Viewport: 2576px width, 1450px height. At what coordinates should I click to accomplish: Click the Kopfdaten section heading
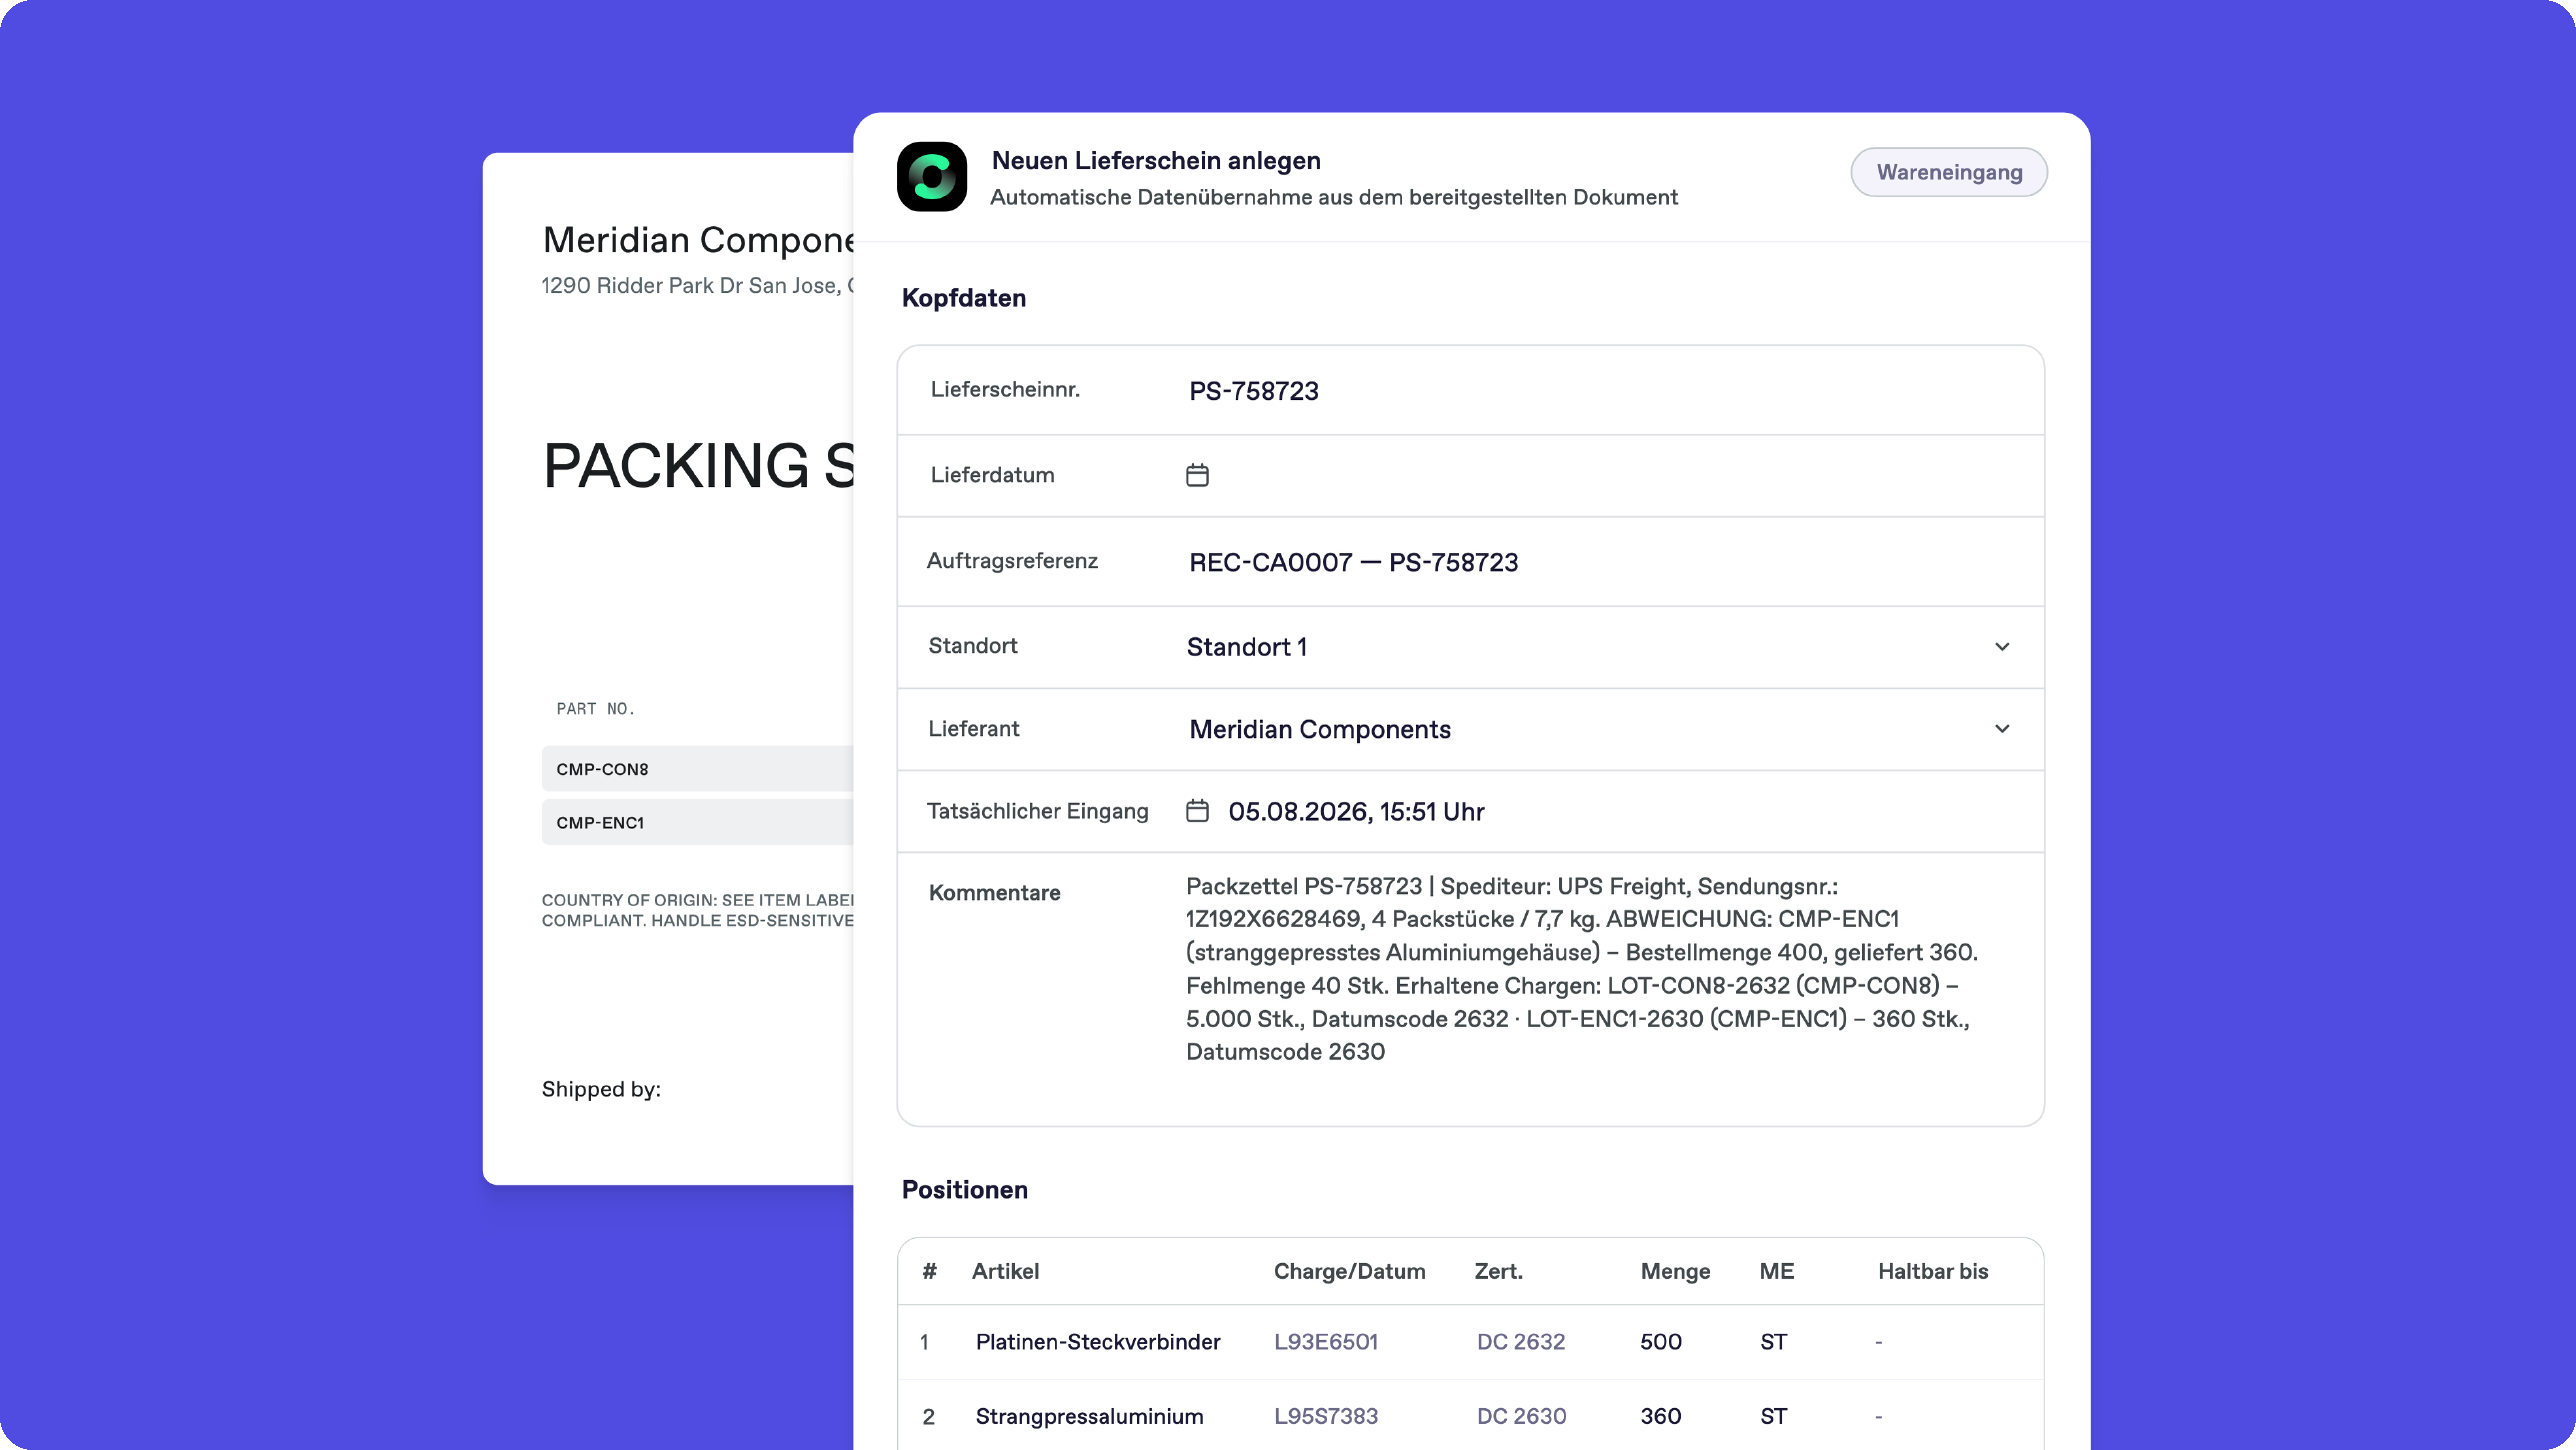(x=963, y=298)
